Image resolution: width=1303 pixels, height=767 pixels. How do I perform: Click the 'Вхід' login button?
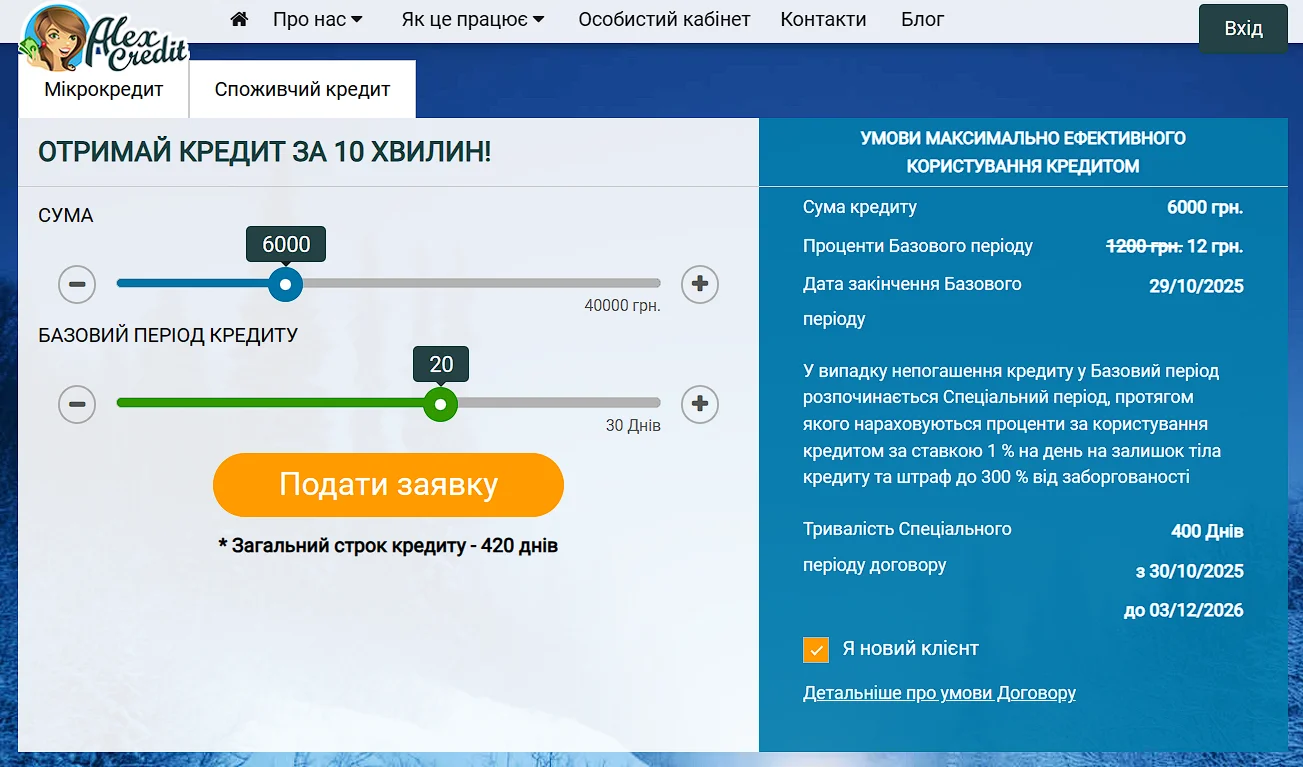click(1243, 28)
